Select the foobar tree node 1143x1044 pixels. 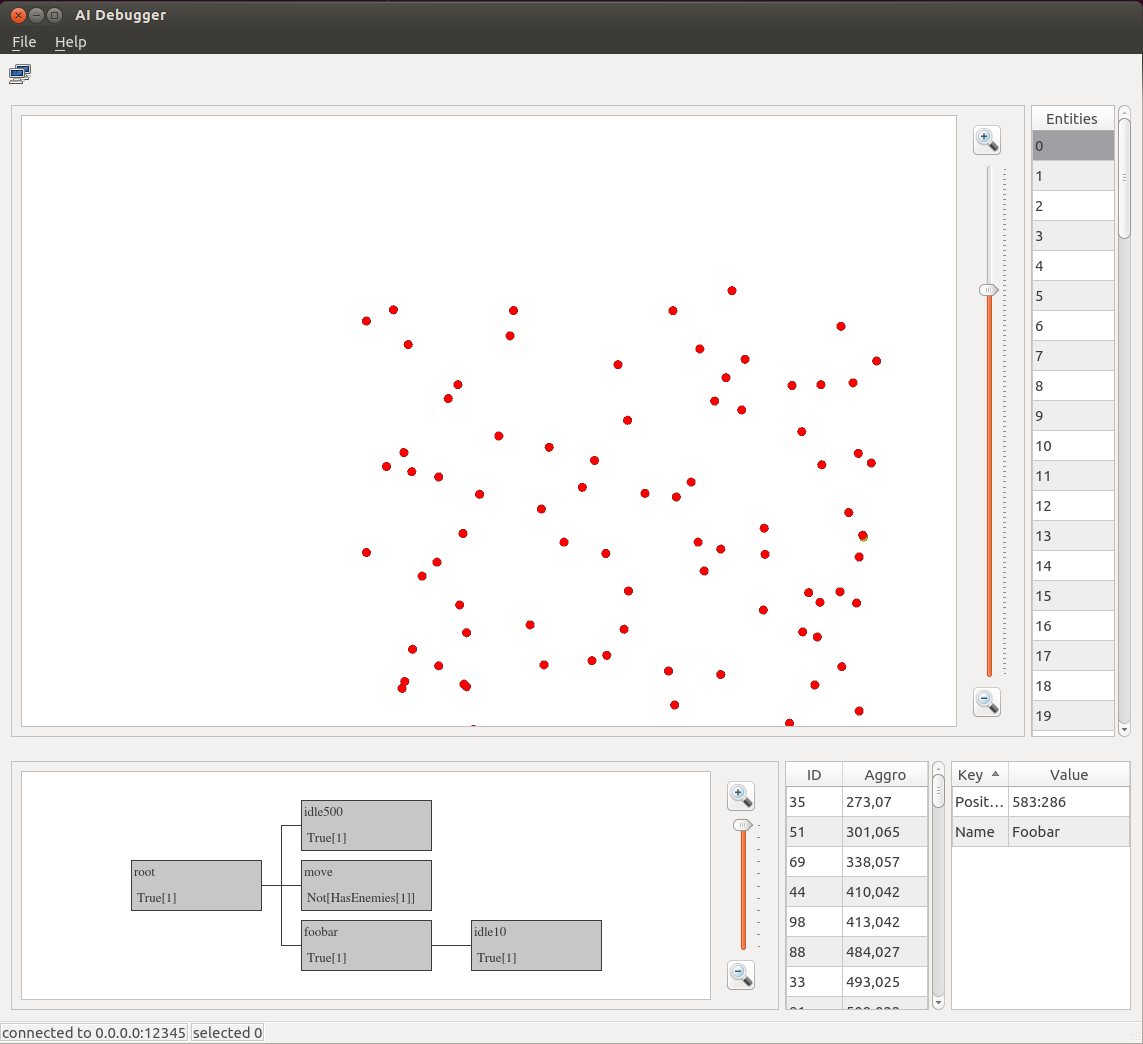[366, 945]
